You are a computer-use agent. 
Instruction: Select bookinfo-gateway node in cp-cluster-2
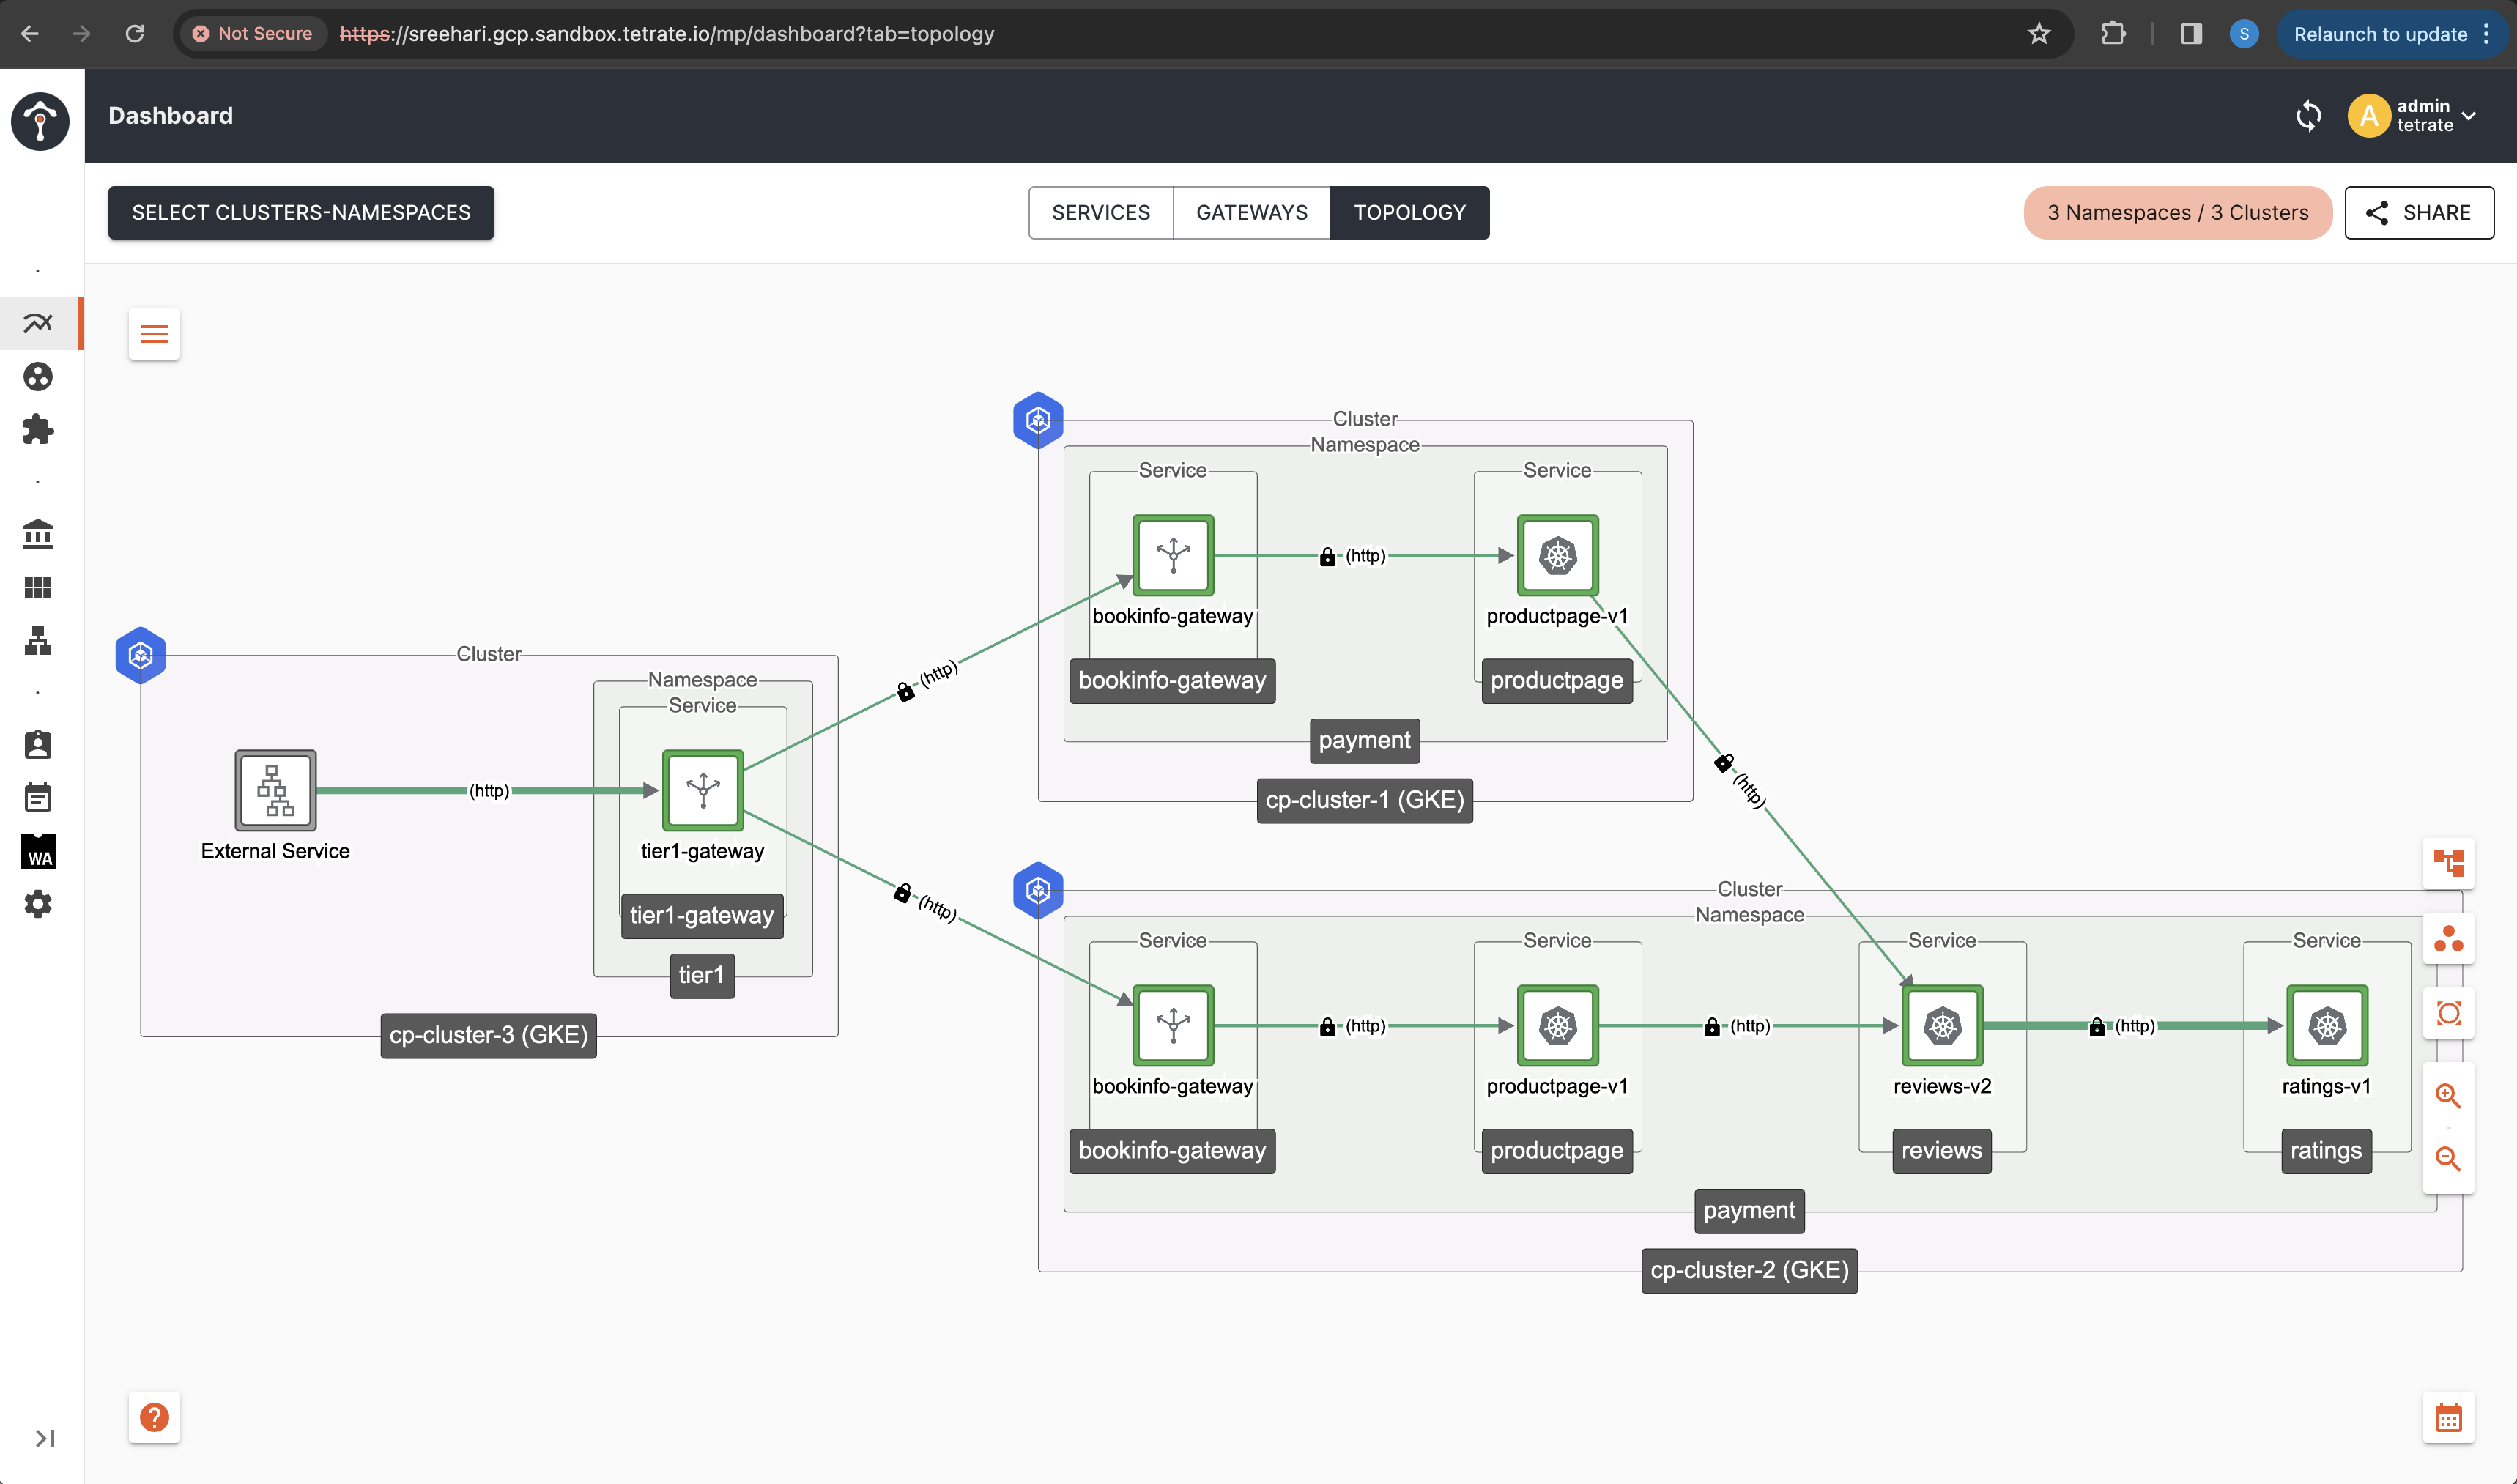[1173, 1025]
